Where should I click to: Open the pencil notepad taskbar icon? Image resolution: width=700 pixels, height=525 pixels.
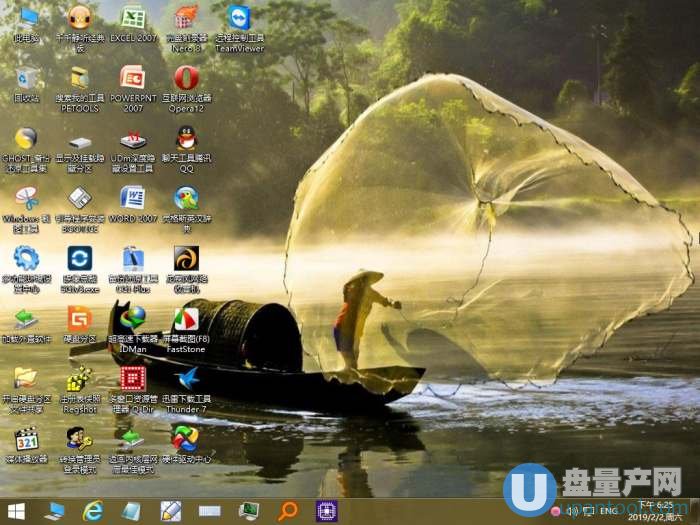[x=171, y=511]
